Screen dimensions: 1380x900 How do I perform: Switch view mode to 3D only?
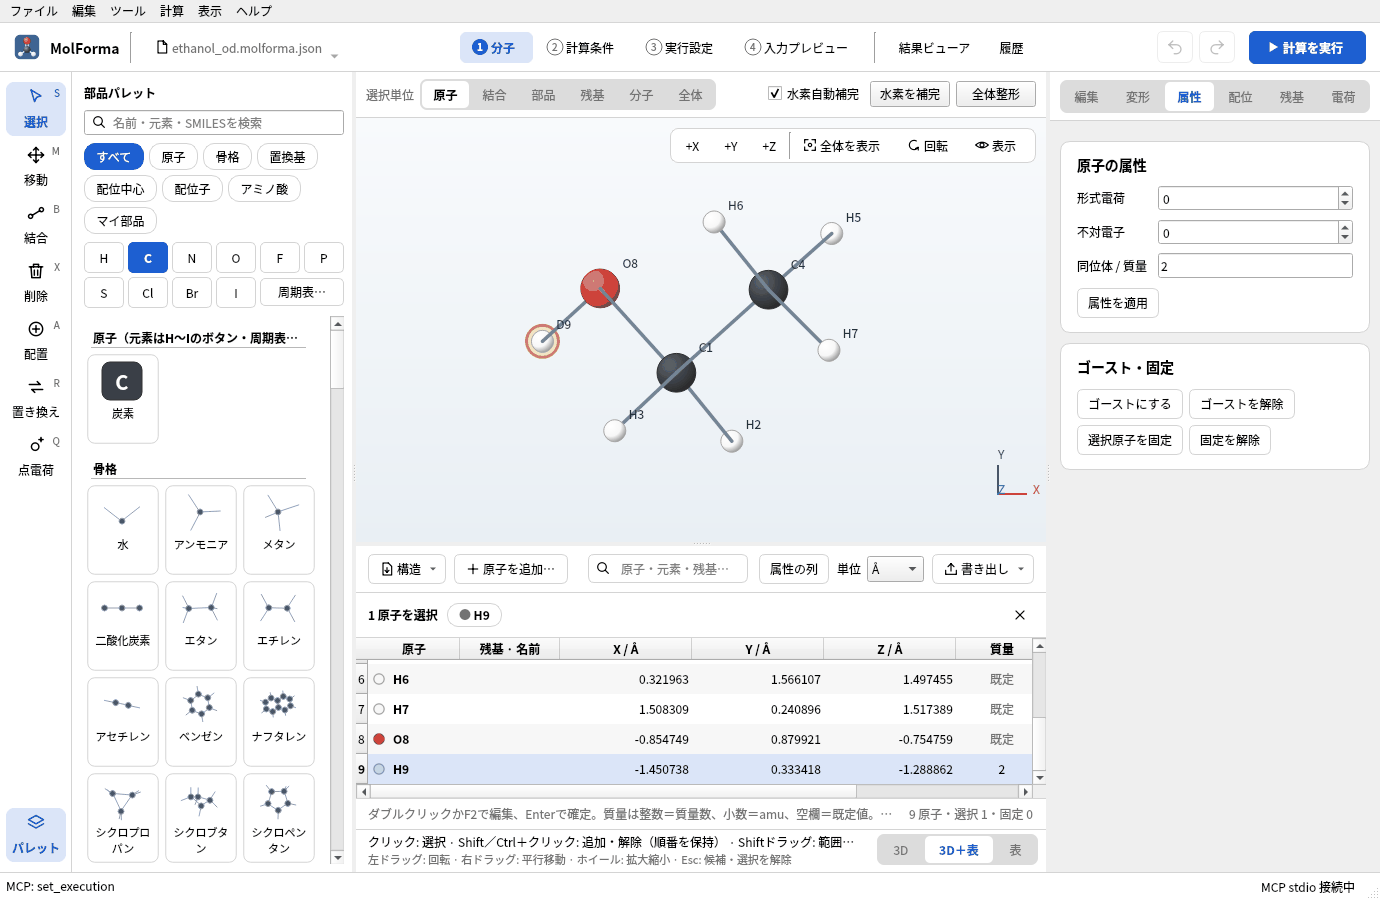(901, 850)
